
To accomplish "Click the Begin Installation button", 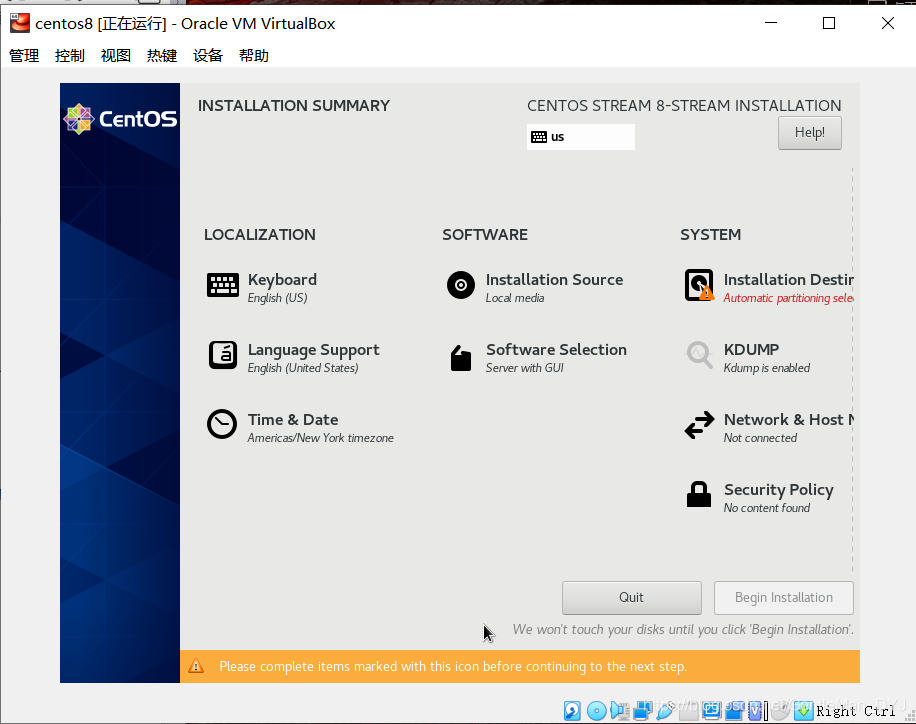I will (783, 597).
